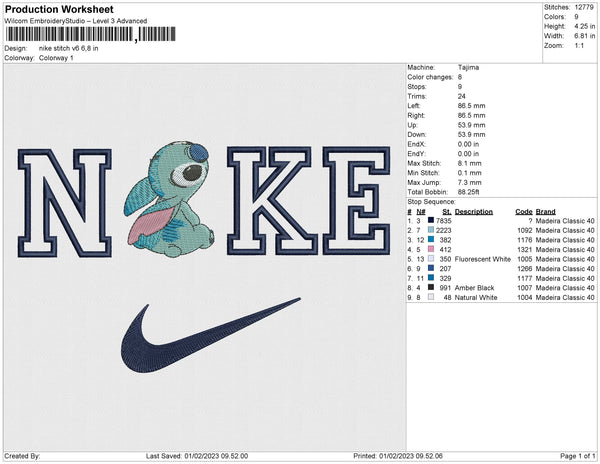Click the 'Brand' column header
600x464 pixels.
[545, 212]
